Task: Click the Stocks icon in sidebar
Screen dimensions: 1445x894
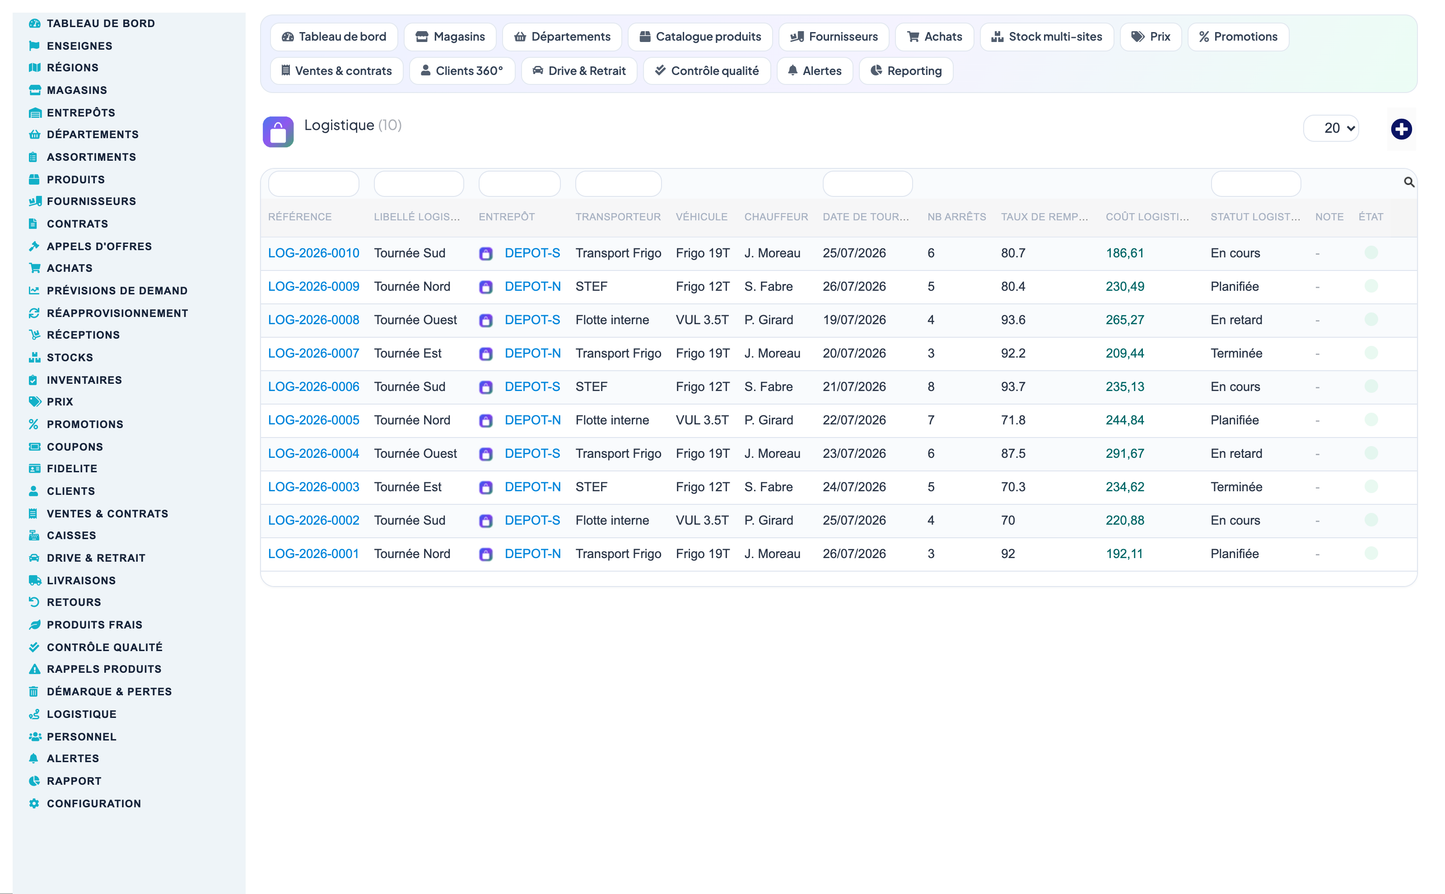Action: point(35,357)
